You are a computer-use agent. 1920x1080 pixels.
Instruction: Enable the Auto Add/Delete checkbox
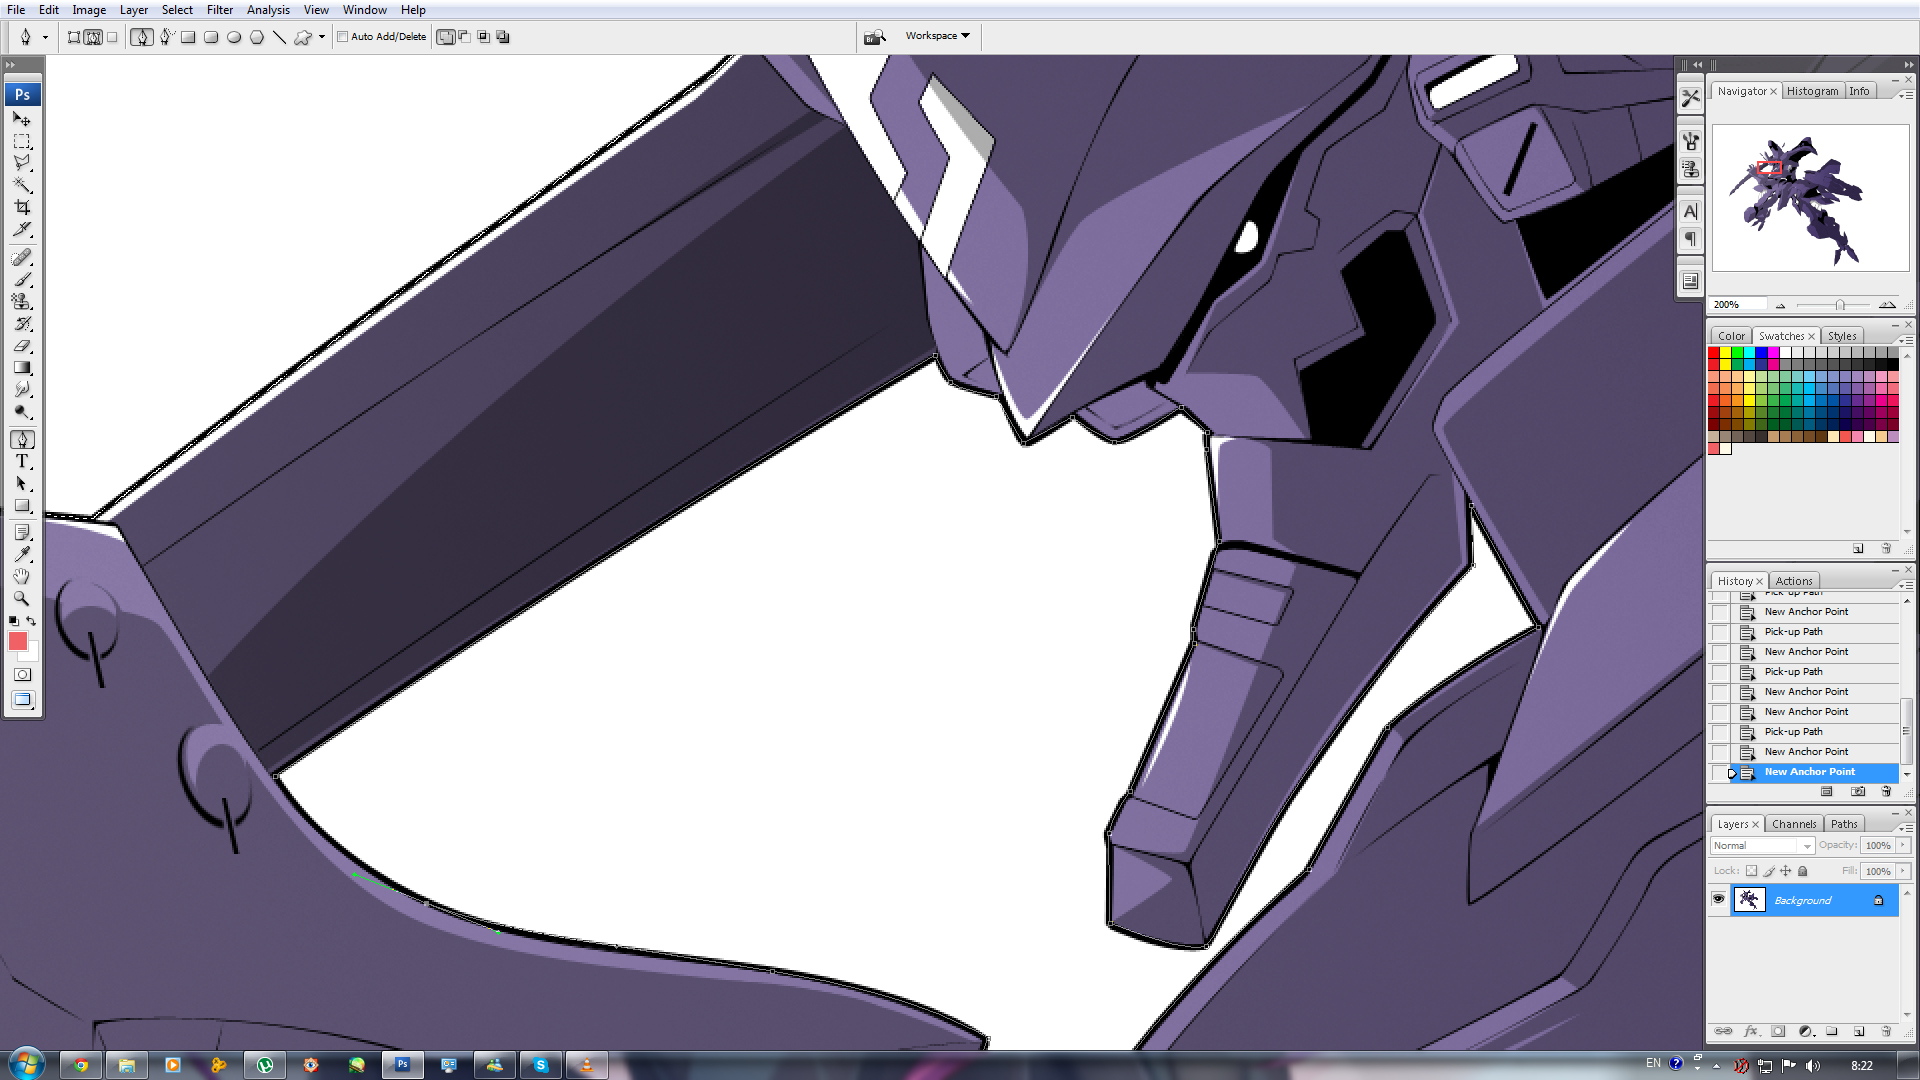(342, 37)
